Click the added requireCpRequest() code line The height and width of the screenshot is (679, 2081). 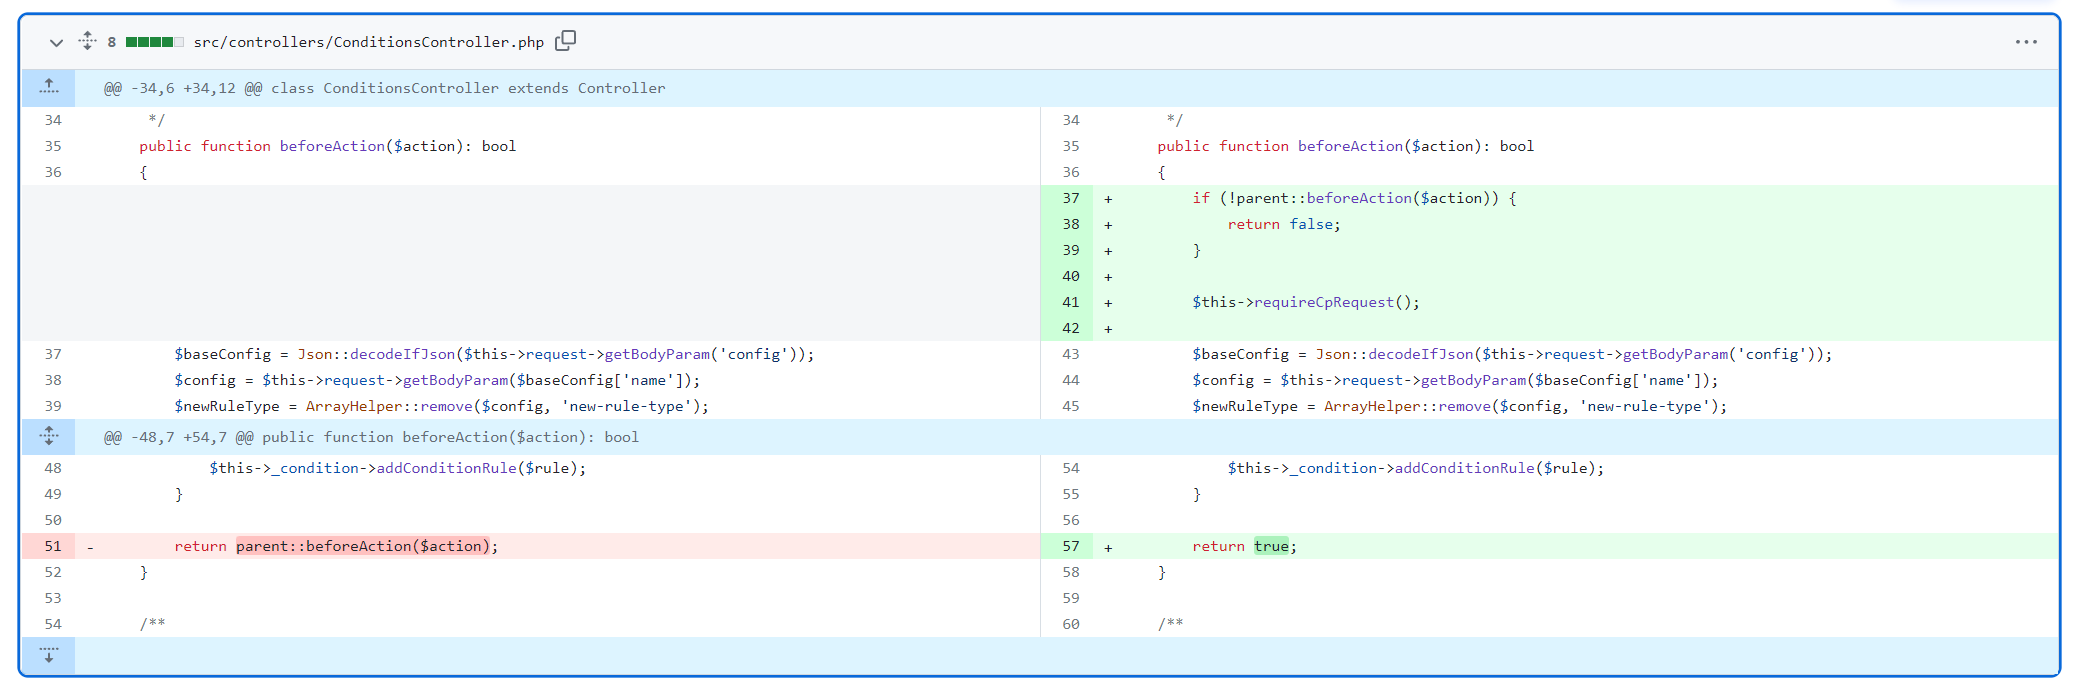pos(1305,302)
